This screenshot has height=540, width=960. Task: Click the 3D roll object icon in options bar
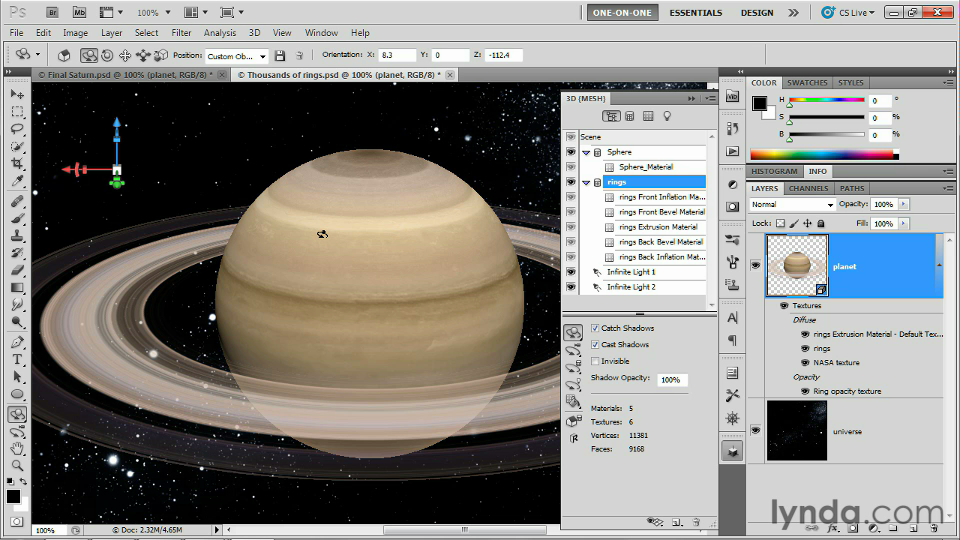coord(107,56)
